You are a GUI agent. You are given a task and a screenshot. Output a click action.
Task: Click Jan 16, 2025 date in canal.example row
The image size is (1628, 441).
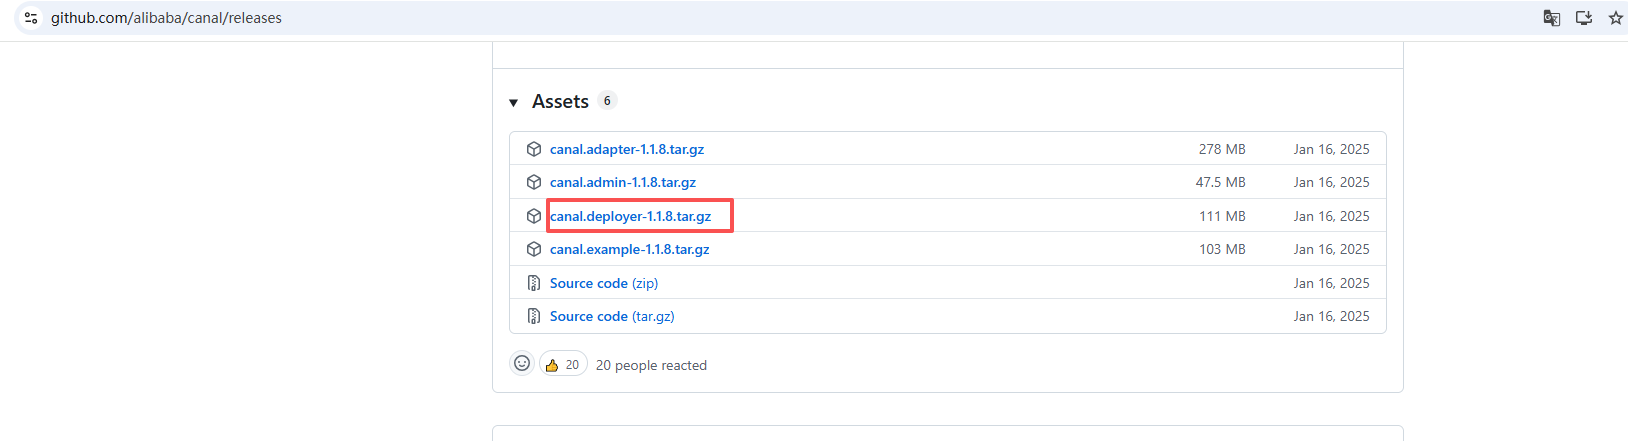1331,249
